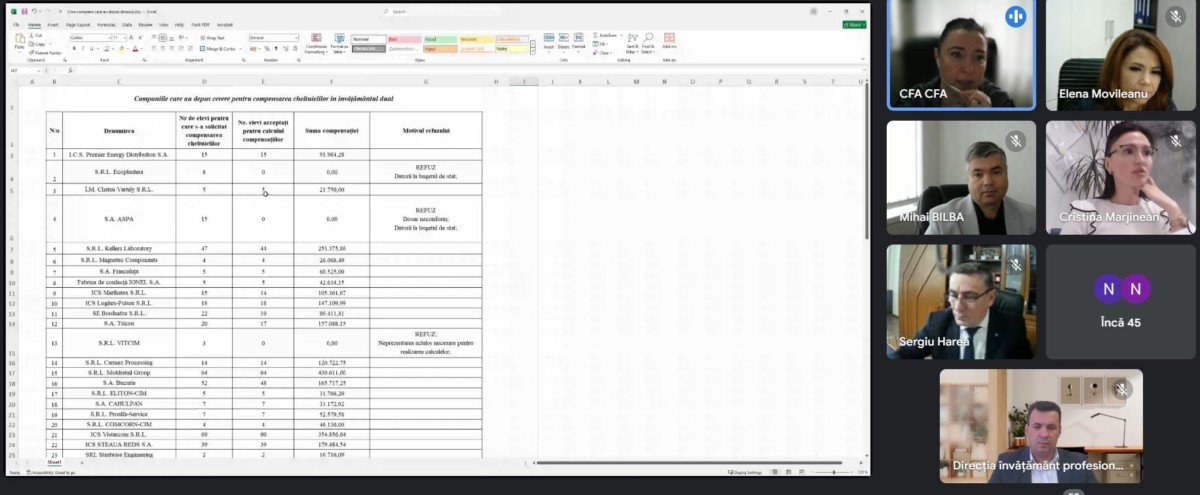Click Cristina Marjinean's muted microphone icon
This screenshot has height=495, width=1200.
(x=1175, y=141)
